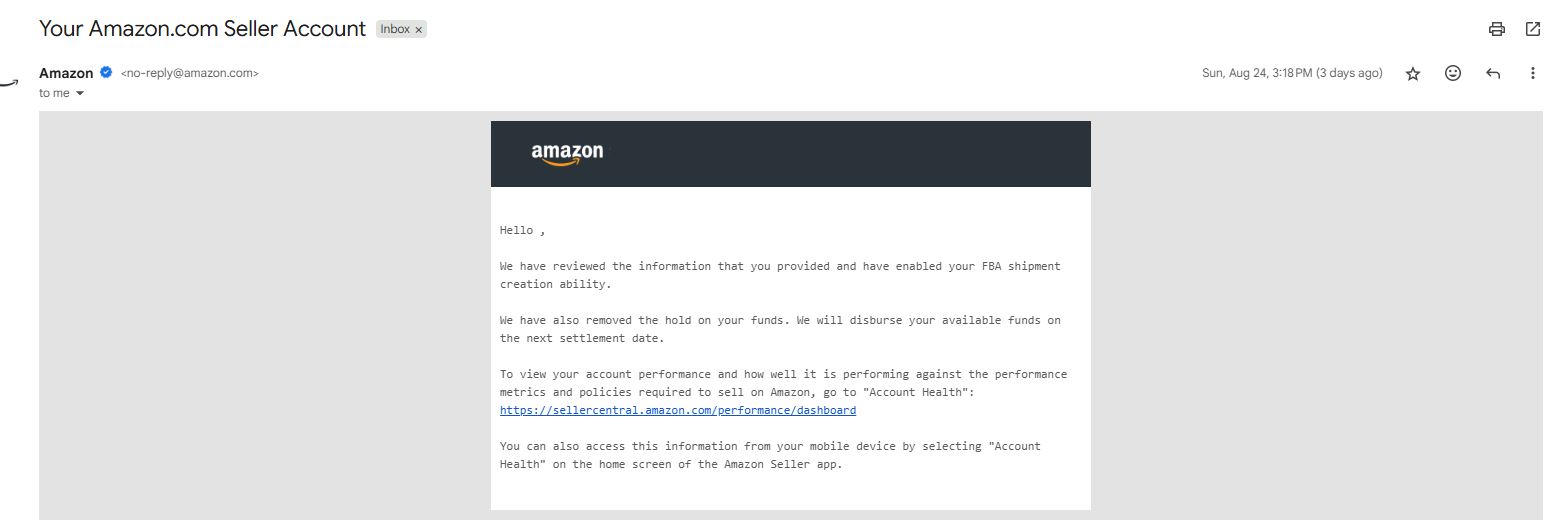Open the three-dot More options menu

[x=1532, y=73]
